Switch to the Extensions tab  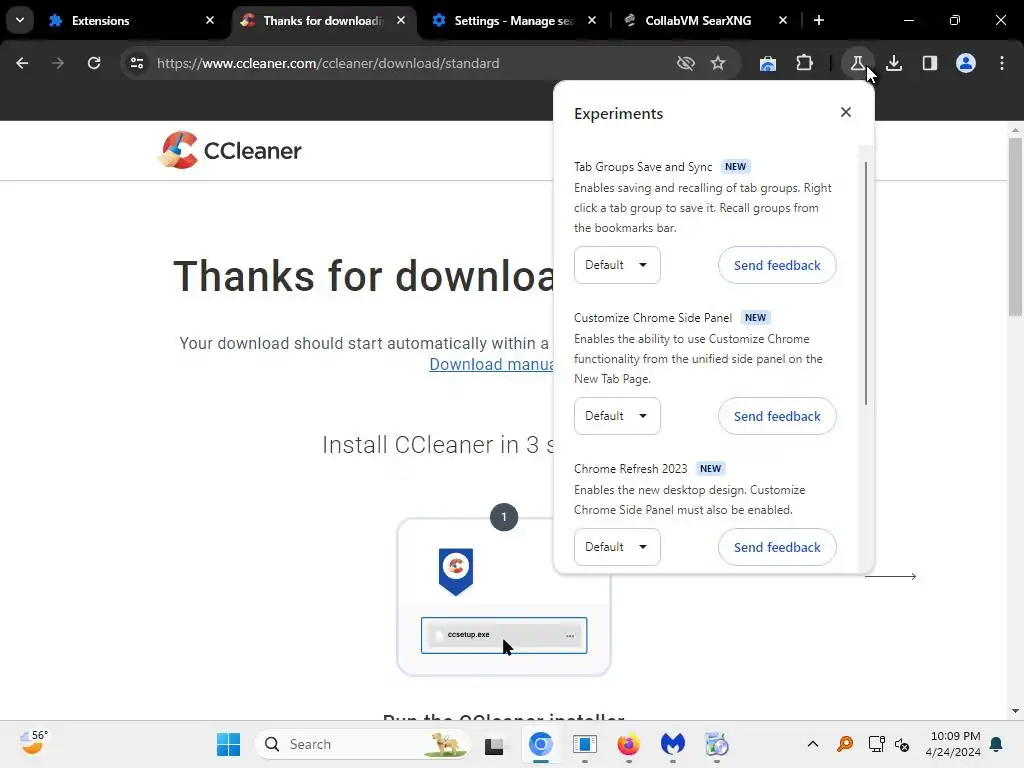[131, 21]
